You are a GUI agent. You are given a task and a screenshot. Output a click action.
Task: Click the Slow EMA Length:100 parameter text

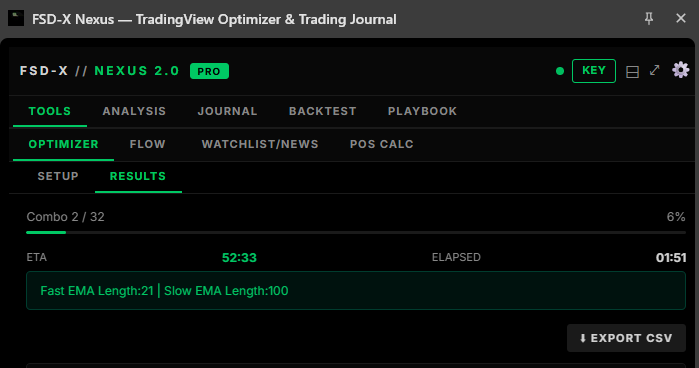pos(226,291)
